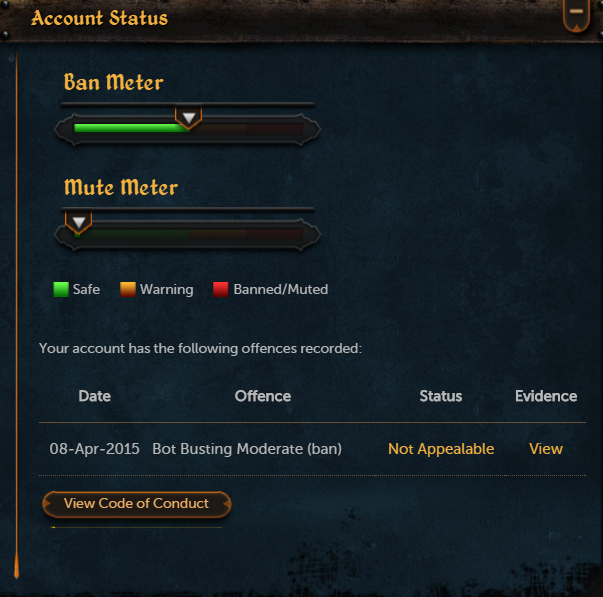This screenshot has height=597, width=603.
Task: Open View Code of Conduct button
Action: click(137, 504)
